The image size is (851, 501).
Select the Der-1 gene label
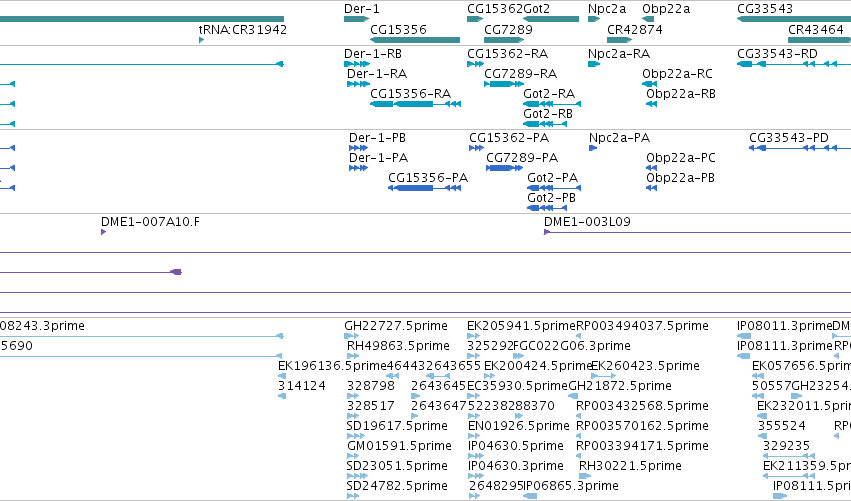point(361,9)
